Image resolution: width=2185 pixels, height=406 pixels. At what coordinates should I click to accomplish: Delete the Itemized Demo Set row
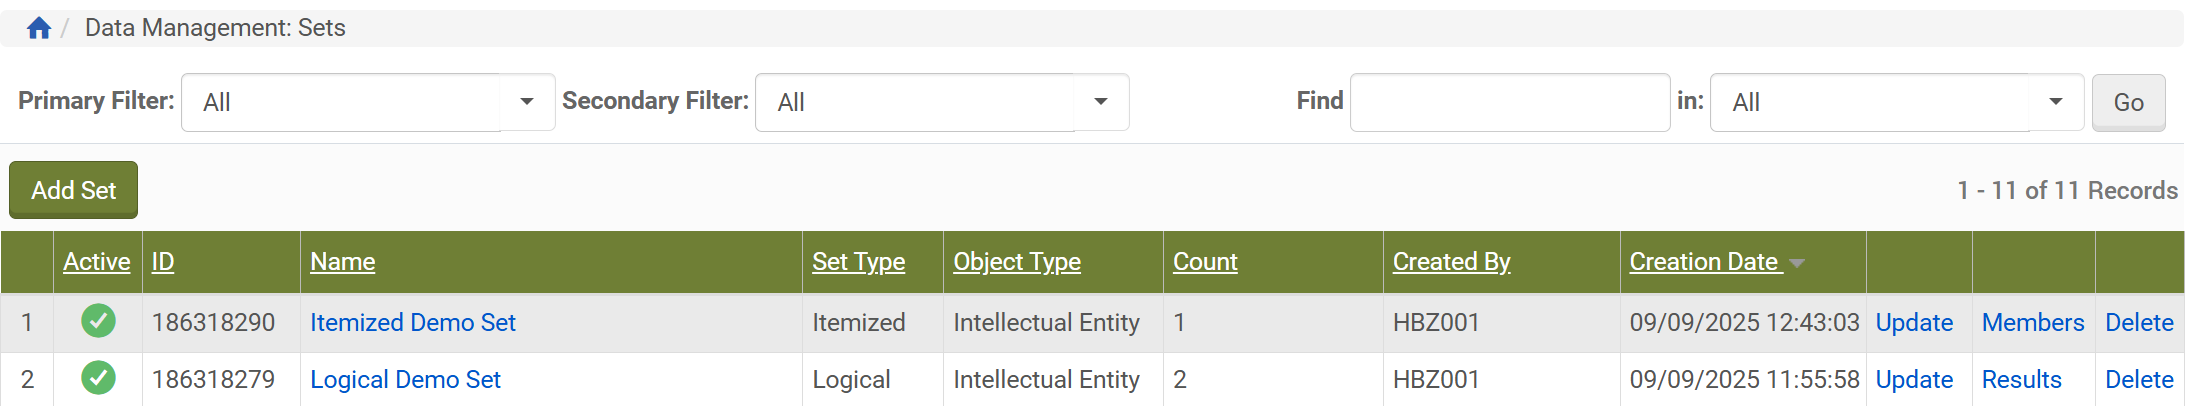pos(2138,322)
